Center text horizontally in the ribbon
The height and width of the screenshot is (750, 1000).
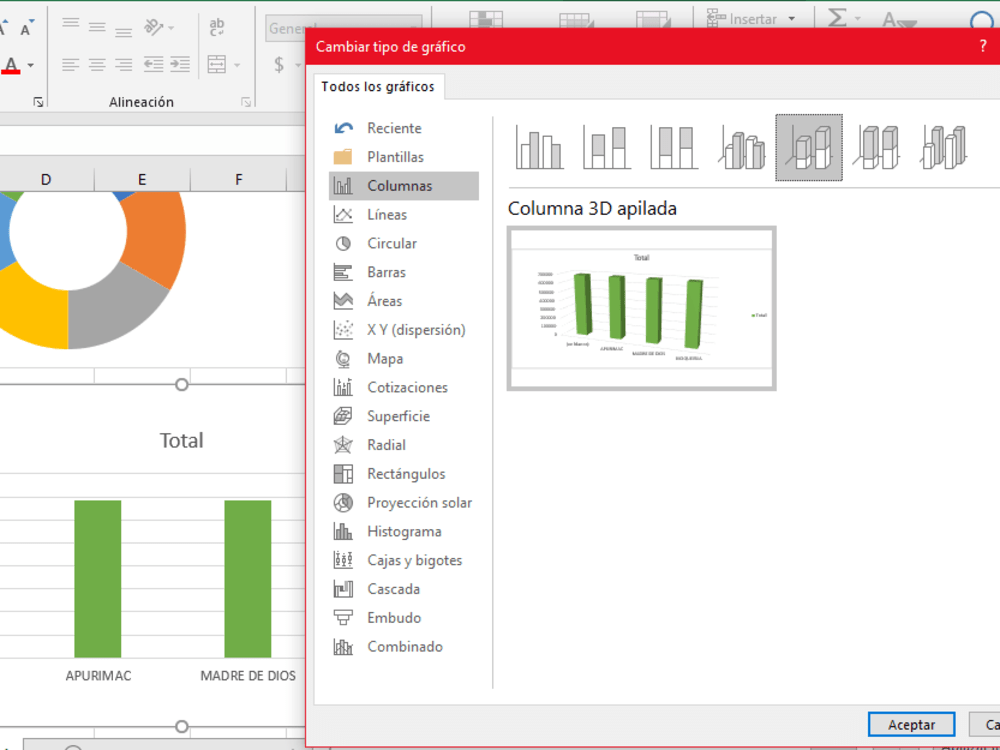[x=97, y=64]
